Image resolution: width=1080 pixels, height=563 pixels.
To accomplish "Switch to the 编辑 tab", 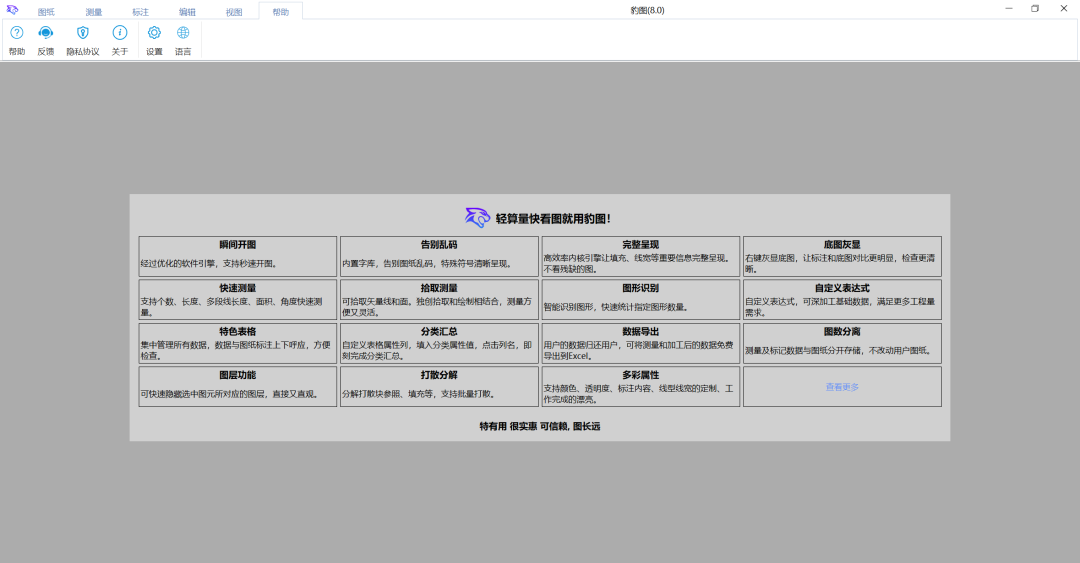I will (187, 12).
